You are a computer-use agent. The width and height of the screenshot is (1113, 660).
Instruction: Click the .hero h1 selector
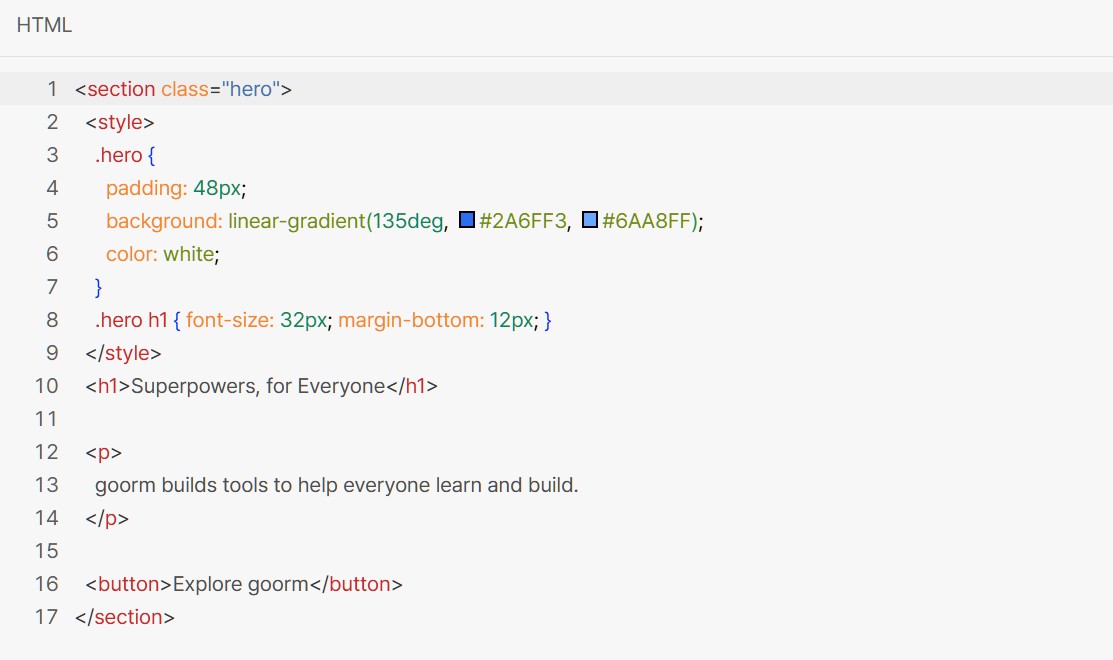tap(131, 320)
